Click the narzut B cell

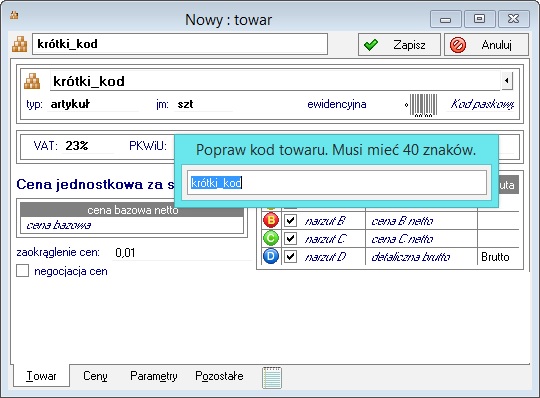point(325,221)
